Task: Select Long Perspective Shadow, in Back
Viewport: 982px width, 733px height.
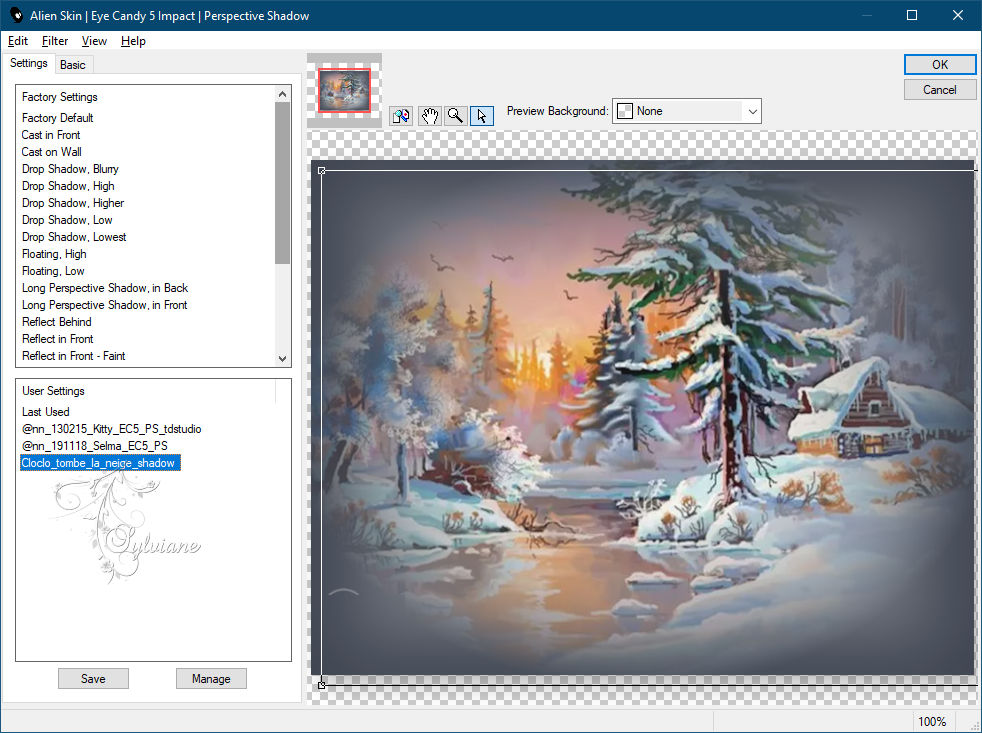Action: tap(105, 288)
